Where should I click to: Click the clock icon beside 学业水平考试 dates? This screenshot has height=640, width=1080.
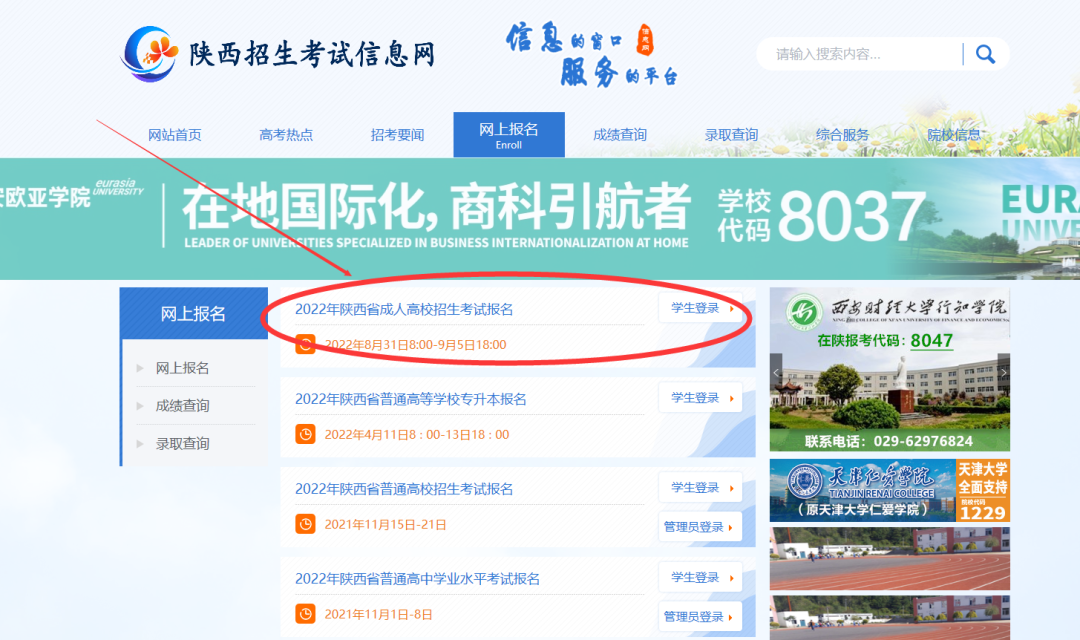307,613
